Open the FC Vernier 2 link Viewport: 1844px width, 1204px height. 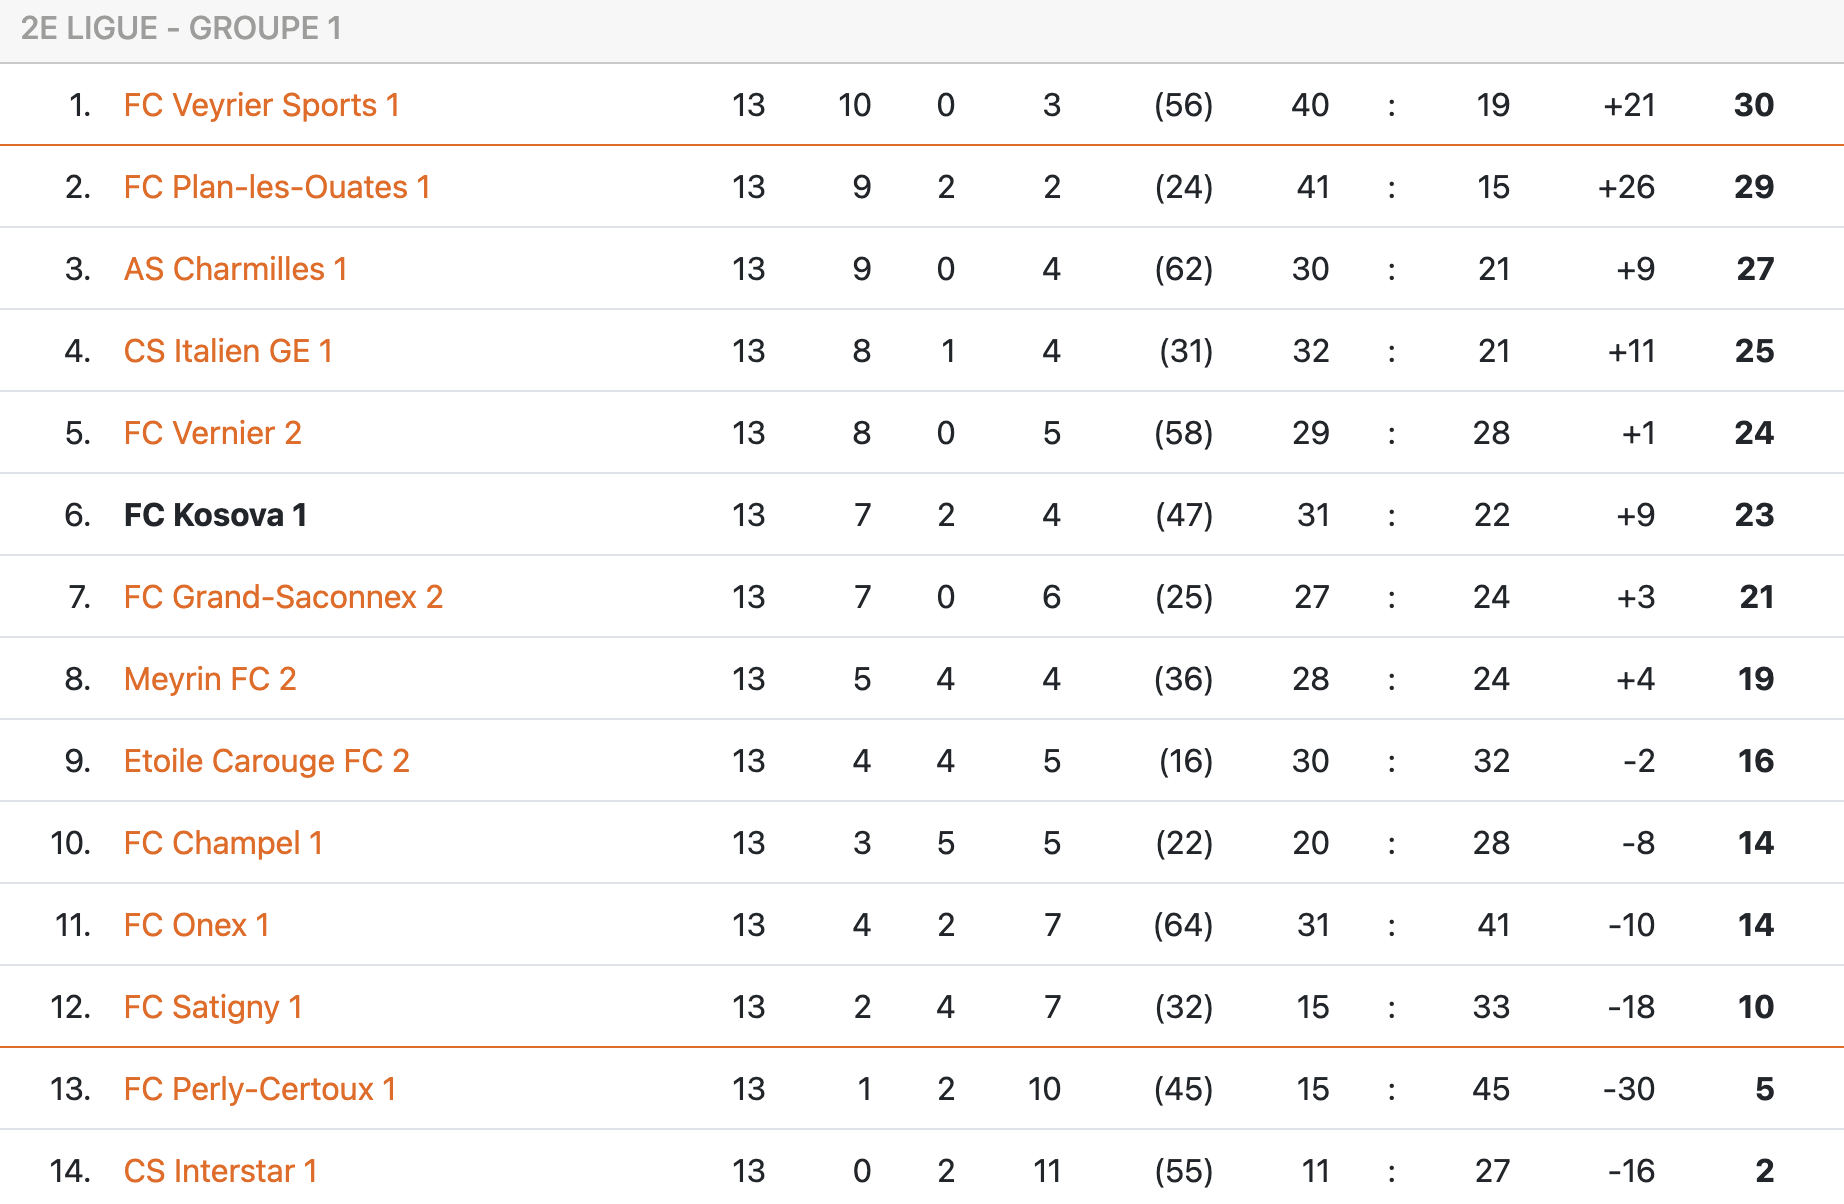click(x=212, y=433)
